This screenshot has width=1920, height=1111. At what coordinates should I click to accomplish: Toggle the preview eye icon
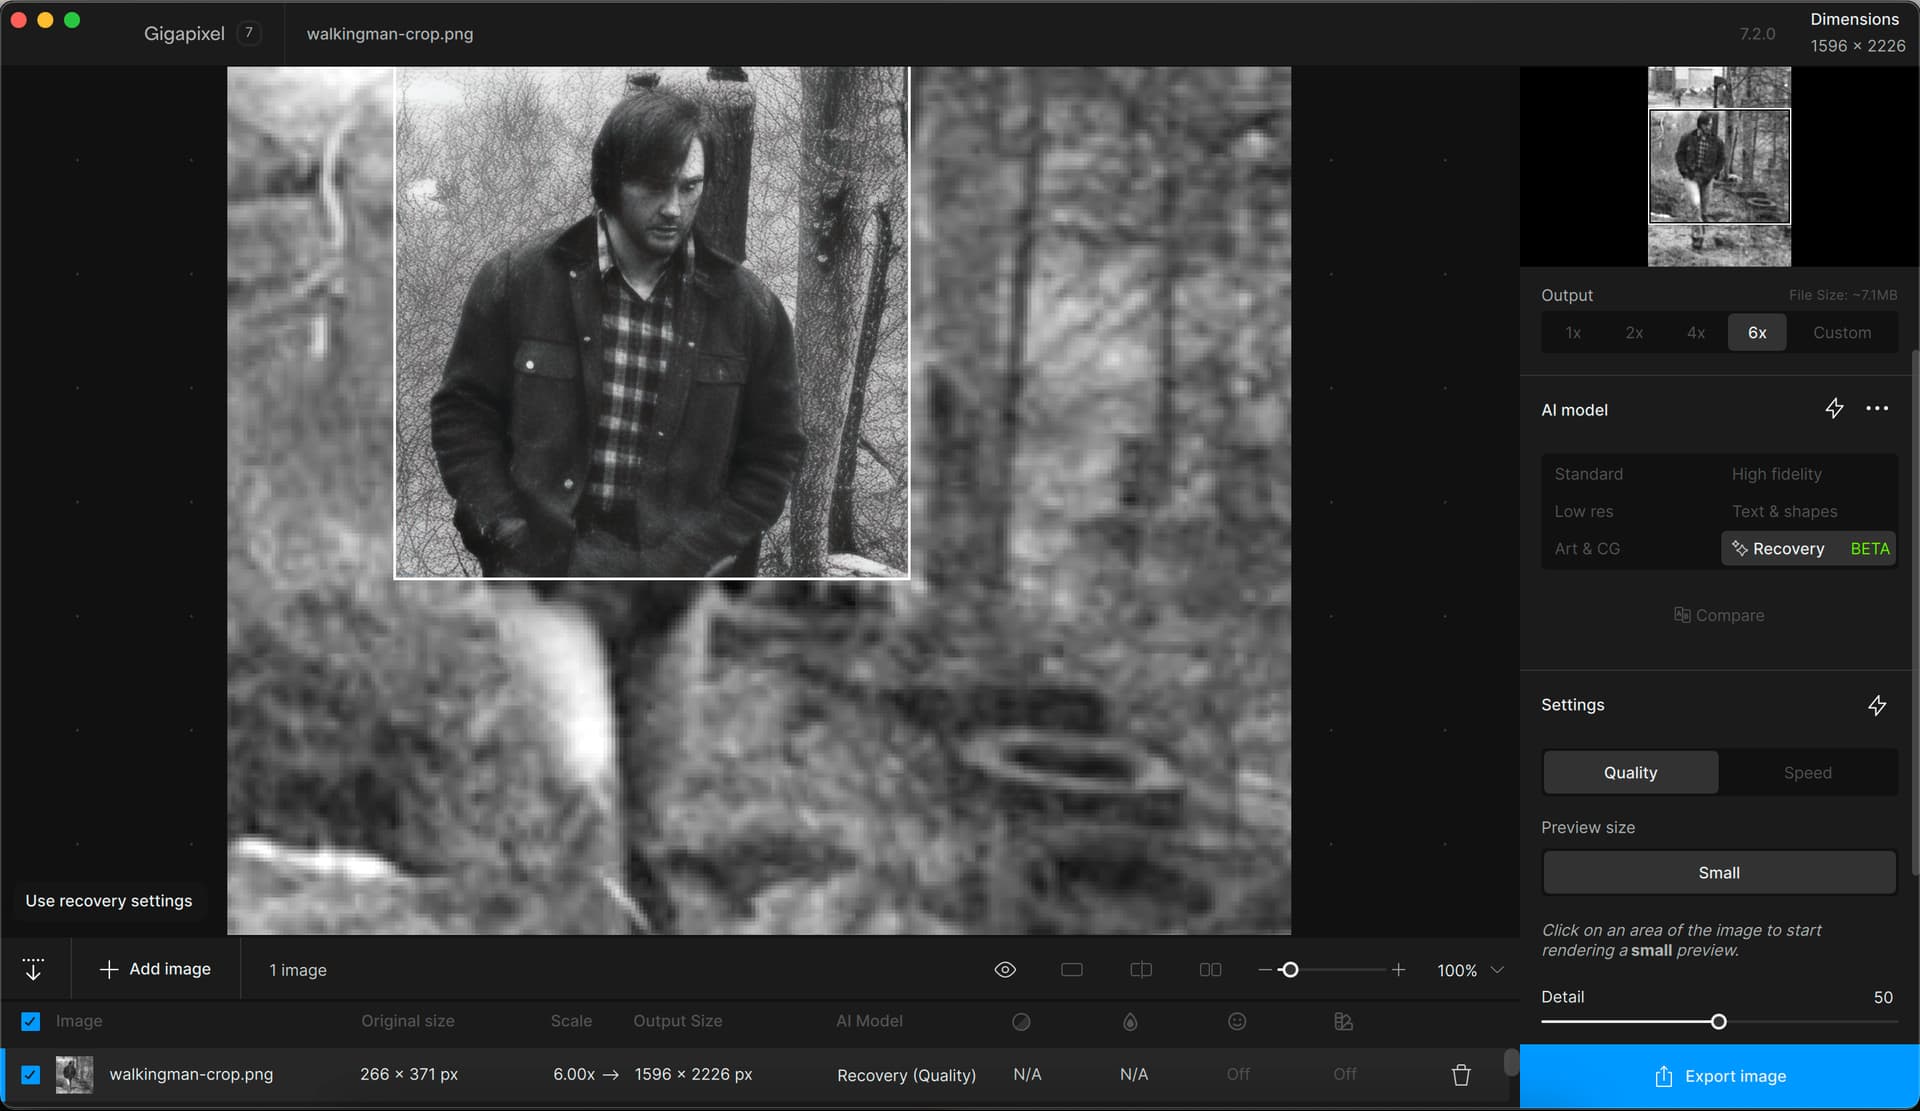tap(1005, 970)
